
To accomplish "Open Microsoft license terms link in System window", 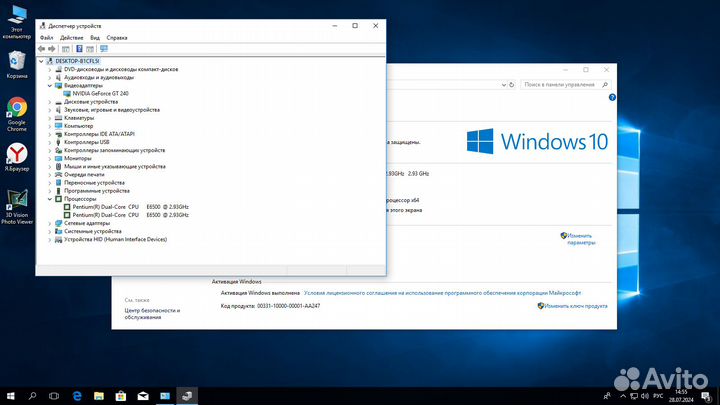I will click(442, 293).
